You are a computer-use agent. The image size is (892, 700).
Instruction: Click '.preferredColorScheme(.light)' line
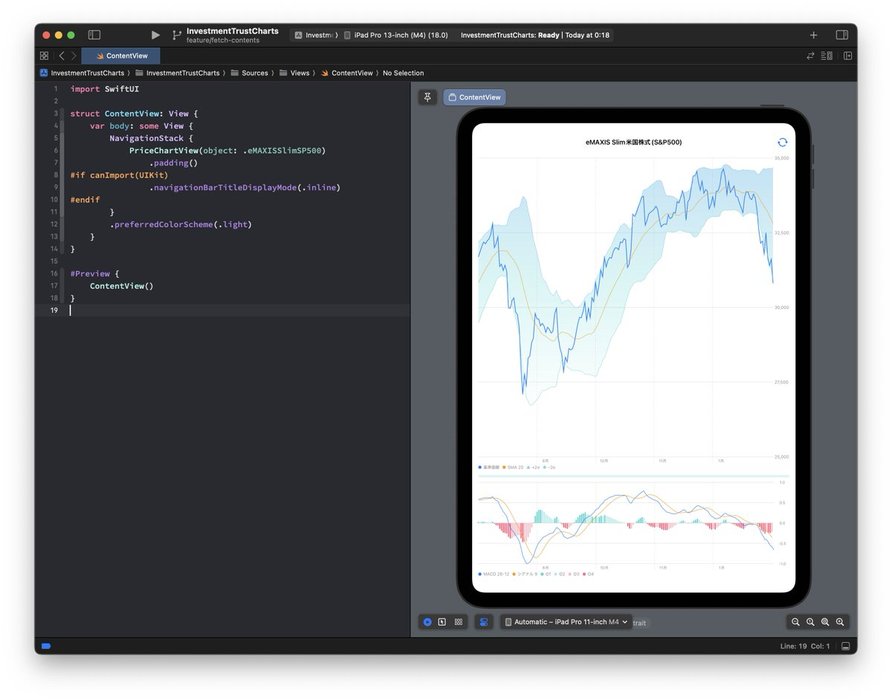pyautogui.click(x=180, y=224)
